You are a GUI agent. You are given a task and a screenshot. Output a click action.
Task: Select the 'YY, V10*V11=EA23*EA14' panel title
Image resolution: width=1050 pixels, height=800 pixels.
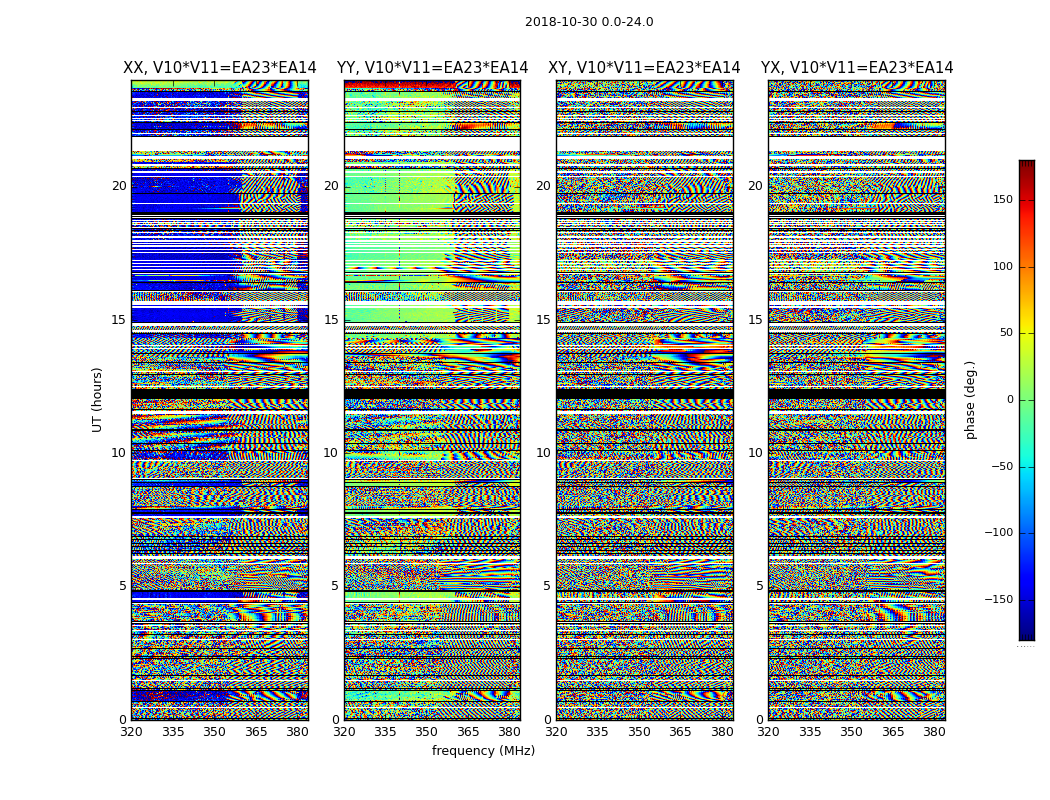click(x=433, y=68)
